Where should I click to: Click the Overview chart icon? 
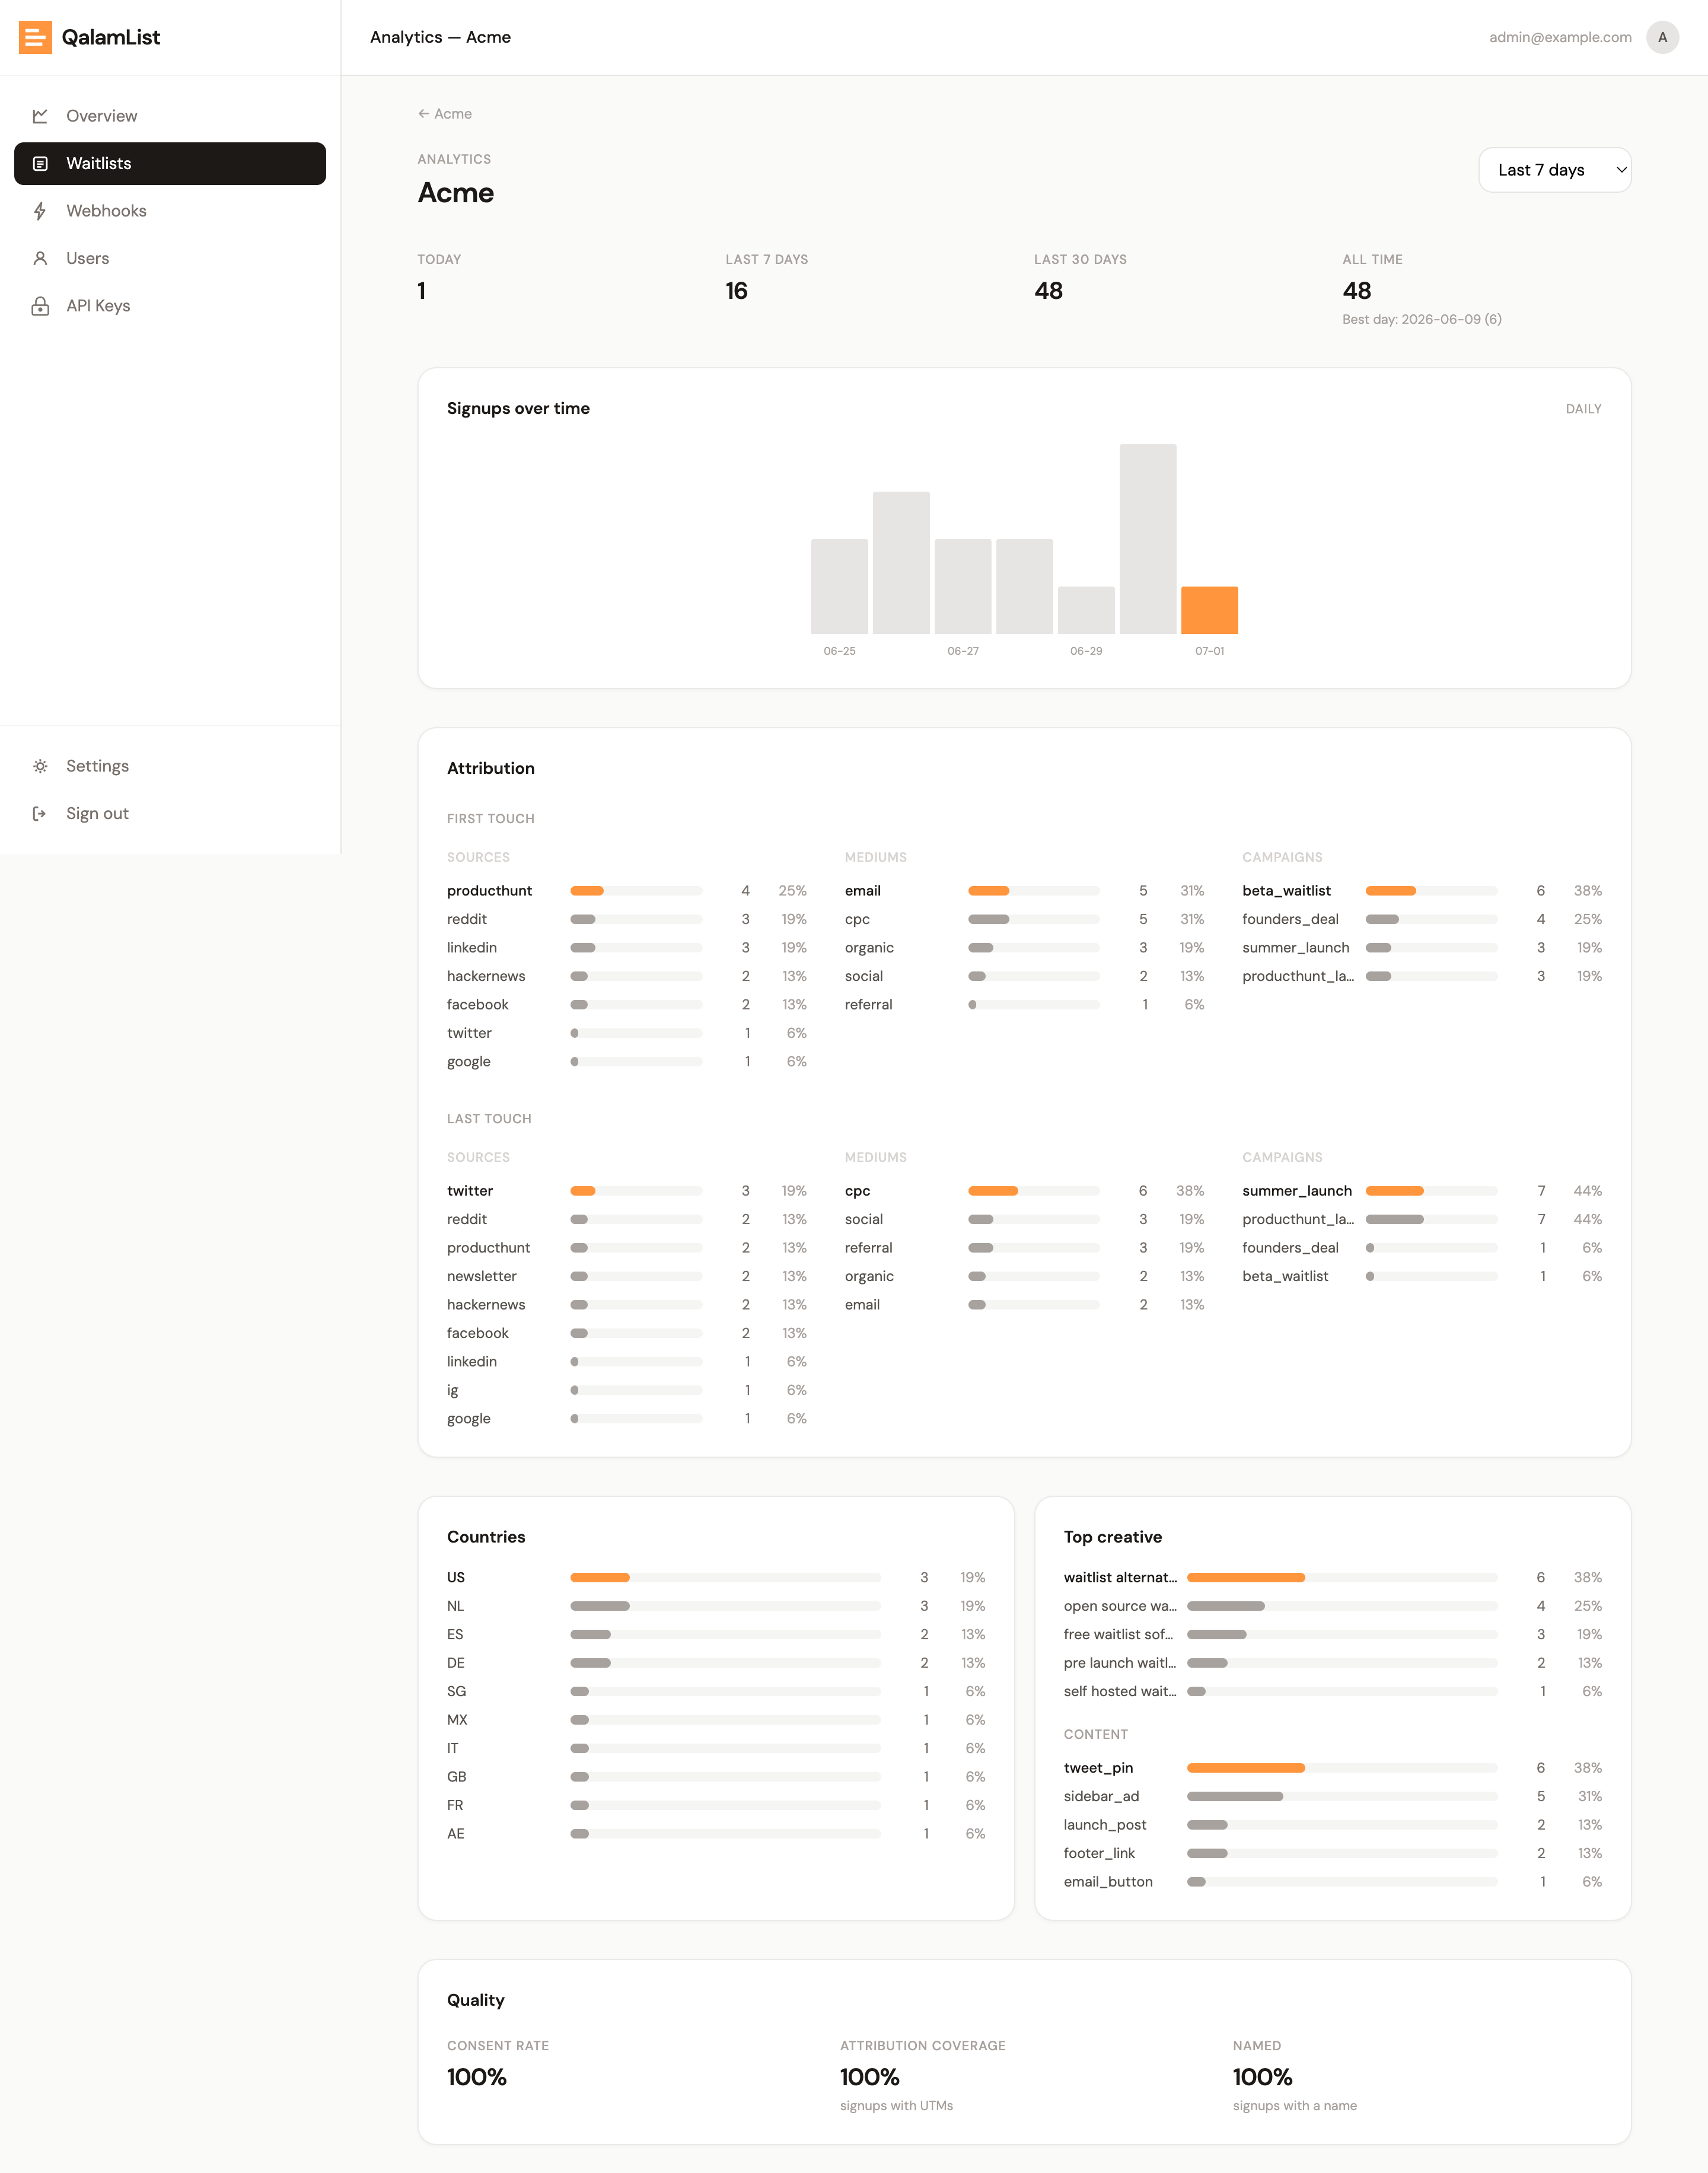click(40, 116)
